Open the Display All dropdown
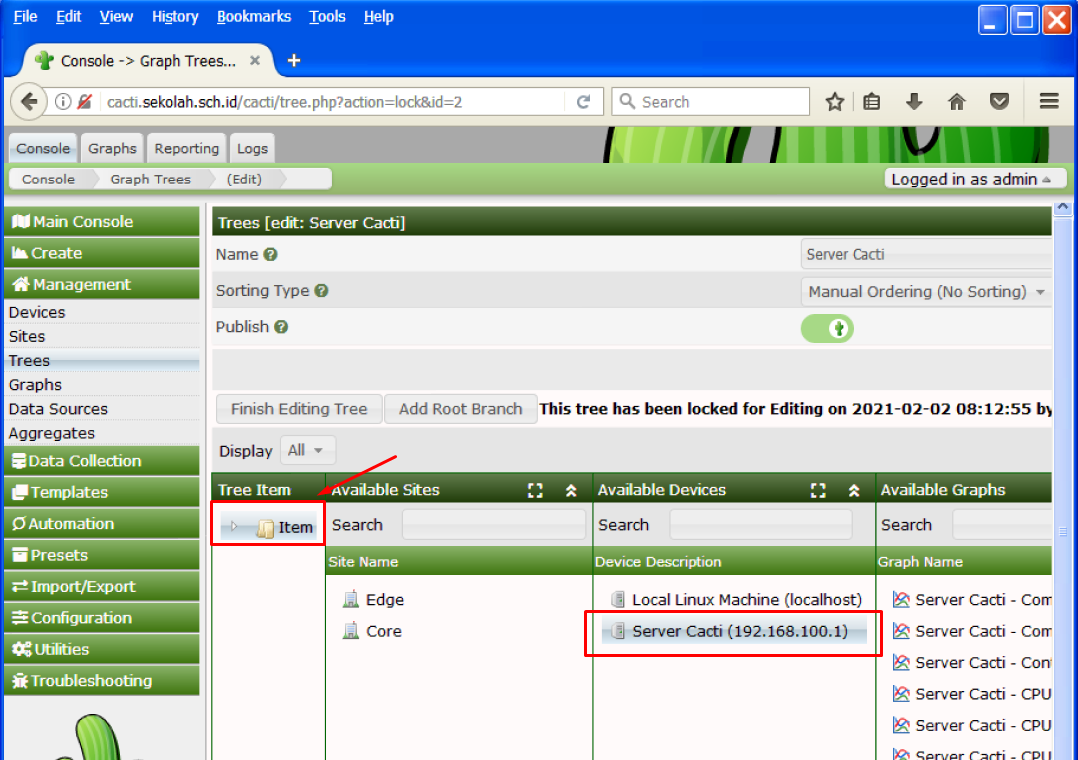Image resolution: width=1078 pixels, height=760 pixels. tap(307, 450)
